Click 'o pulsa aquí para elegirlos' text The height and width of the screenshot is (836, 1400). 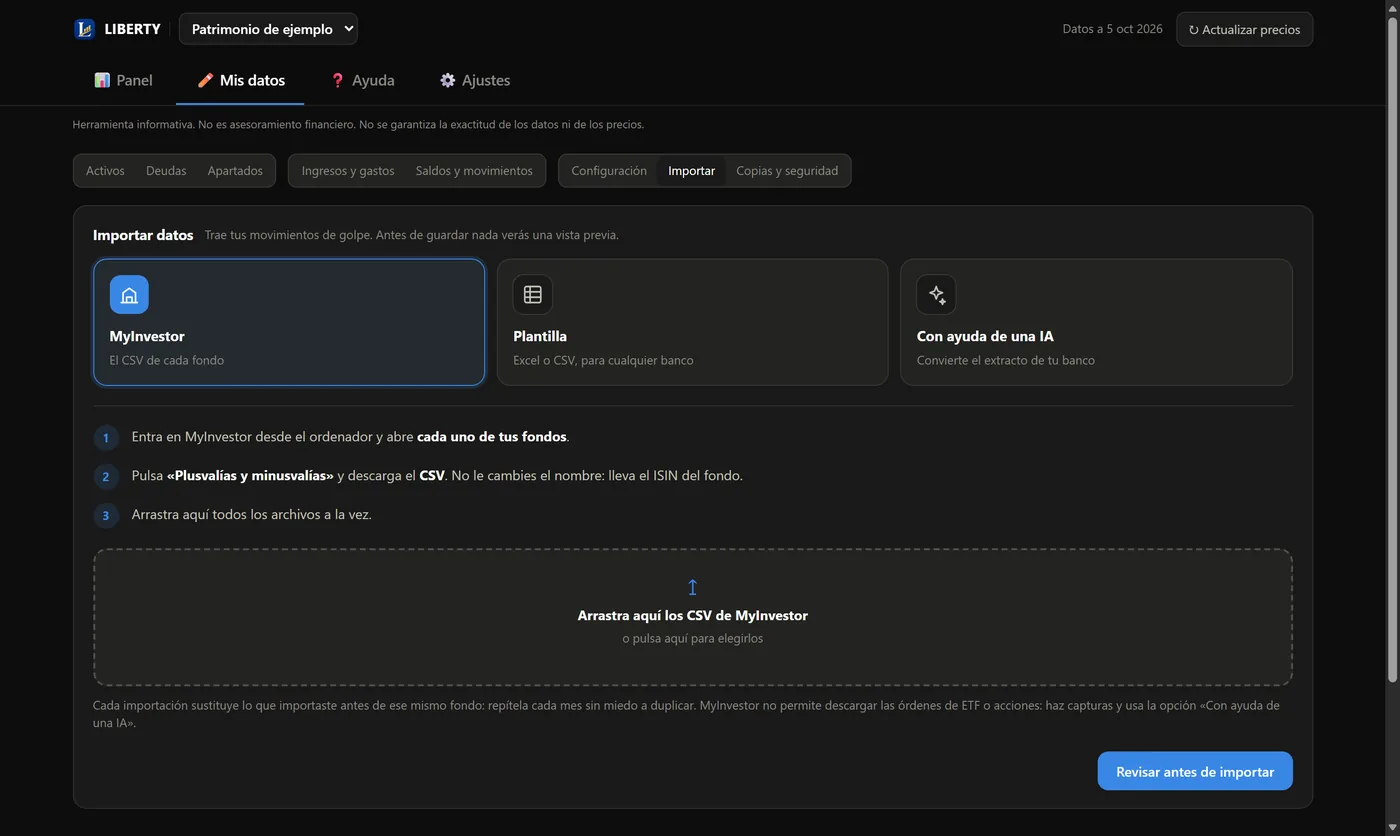coord(692,638)
